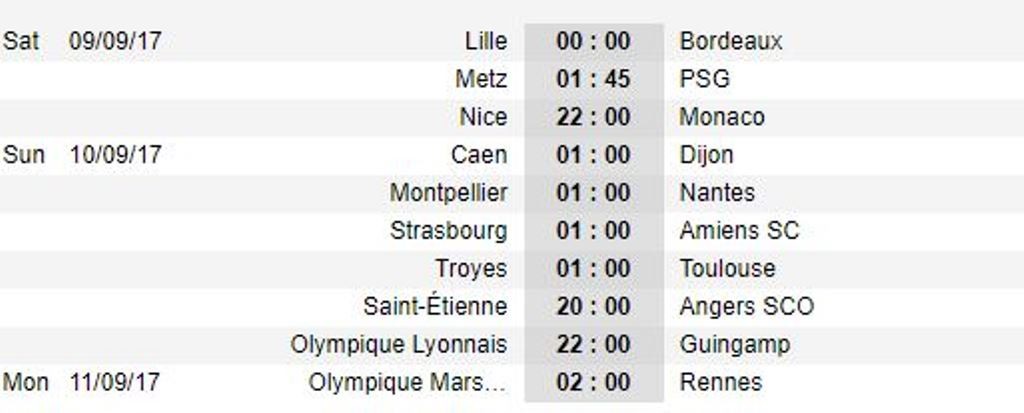The width and height of the screenshot is (1024, 413).
Task: Select the Strasbourg team name
Action: click(448, 231)
